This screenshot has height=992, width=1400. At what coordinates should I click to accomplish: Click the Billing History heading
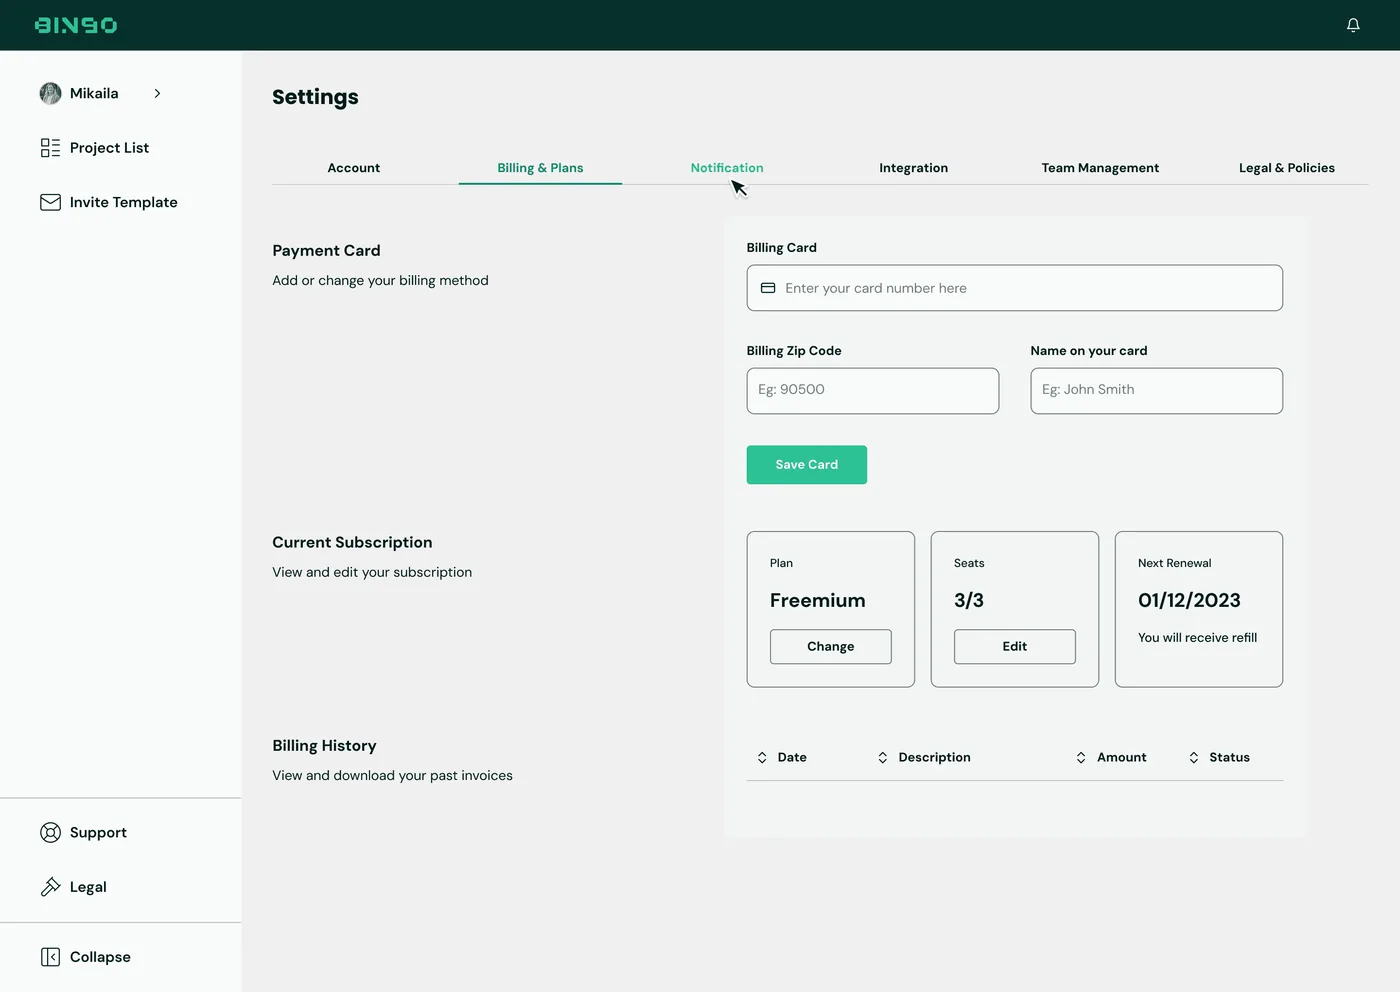tap(324, 746)
